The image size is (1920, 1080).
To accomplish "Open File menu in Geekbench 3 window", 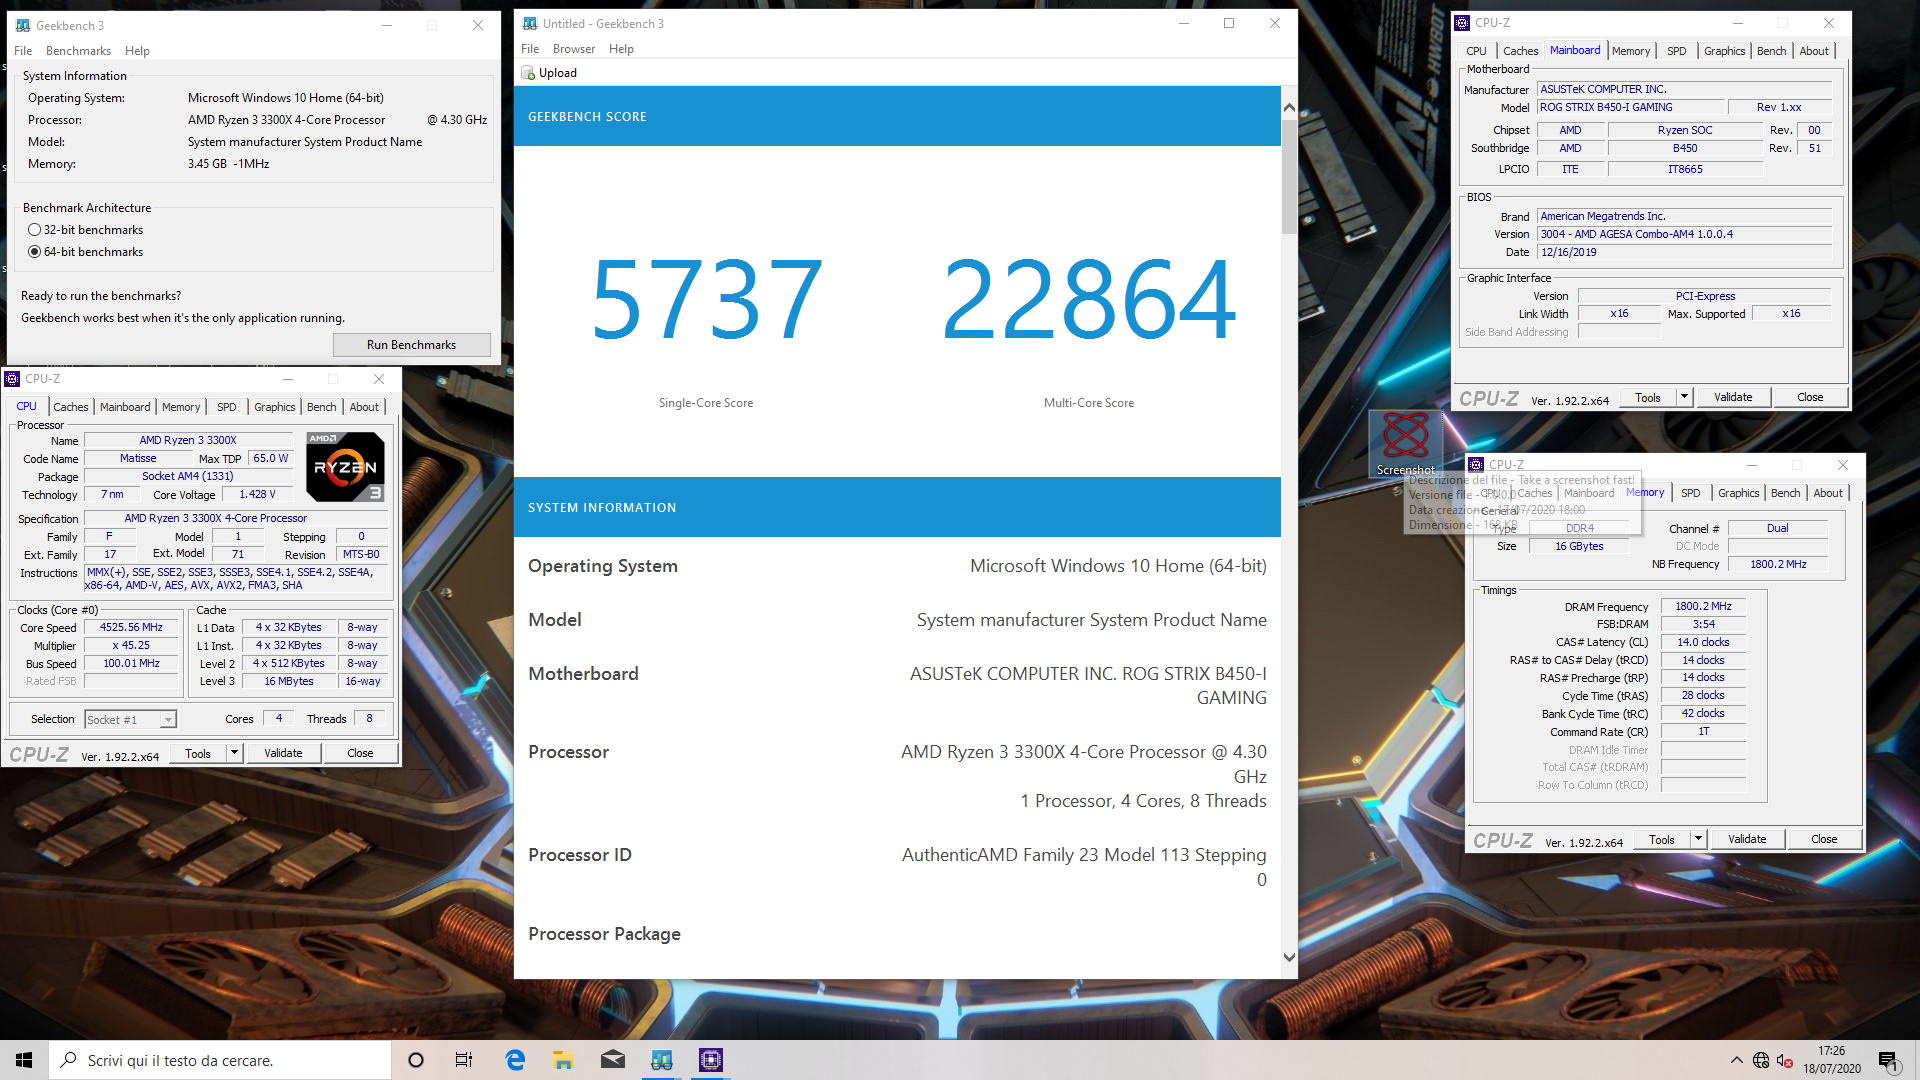I will [23, 51].
